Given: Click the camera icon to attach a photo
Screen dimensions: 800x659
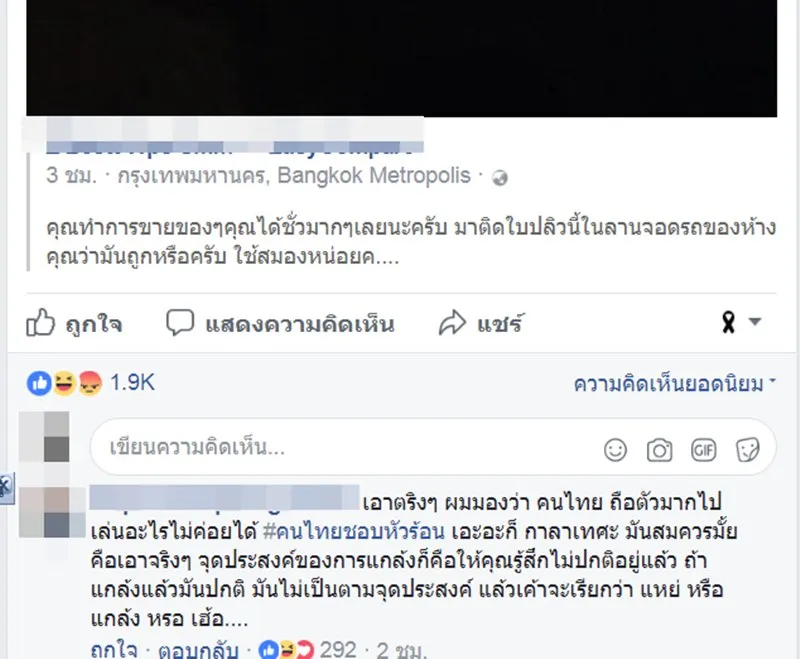Looking at the screenshot, I should click(x=659, y=450).
